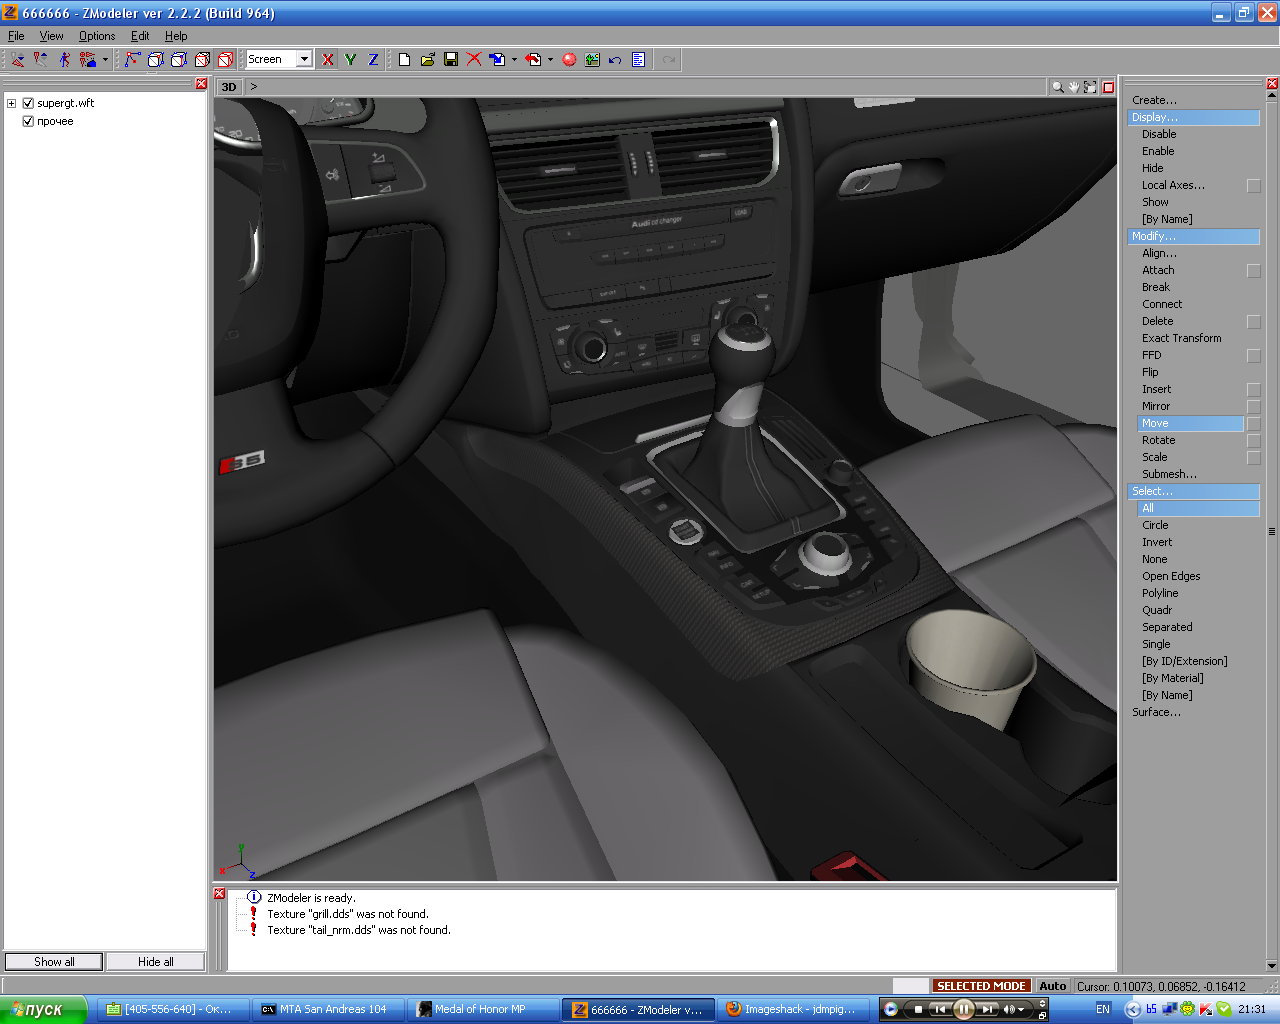The height and width of the screenshot is (1024, 1280).
Task: Toggle the options box beside Local Axes…
Action: coord(1254,186)
